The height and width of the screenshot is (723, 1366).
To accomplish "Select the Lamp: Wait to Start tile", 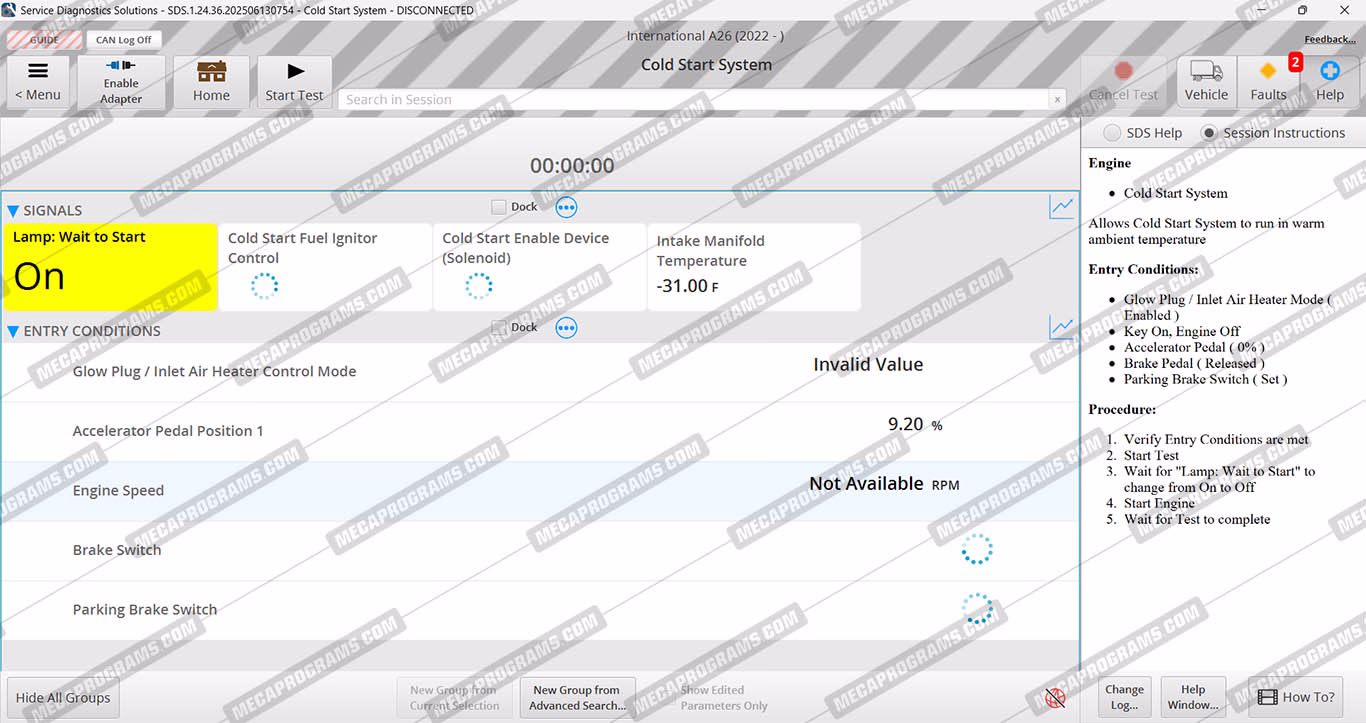I will pyautogui.click(x=110, y=267).
